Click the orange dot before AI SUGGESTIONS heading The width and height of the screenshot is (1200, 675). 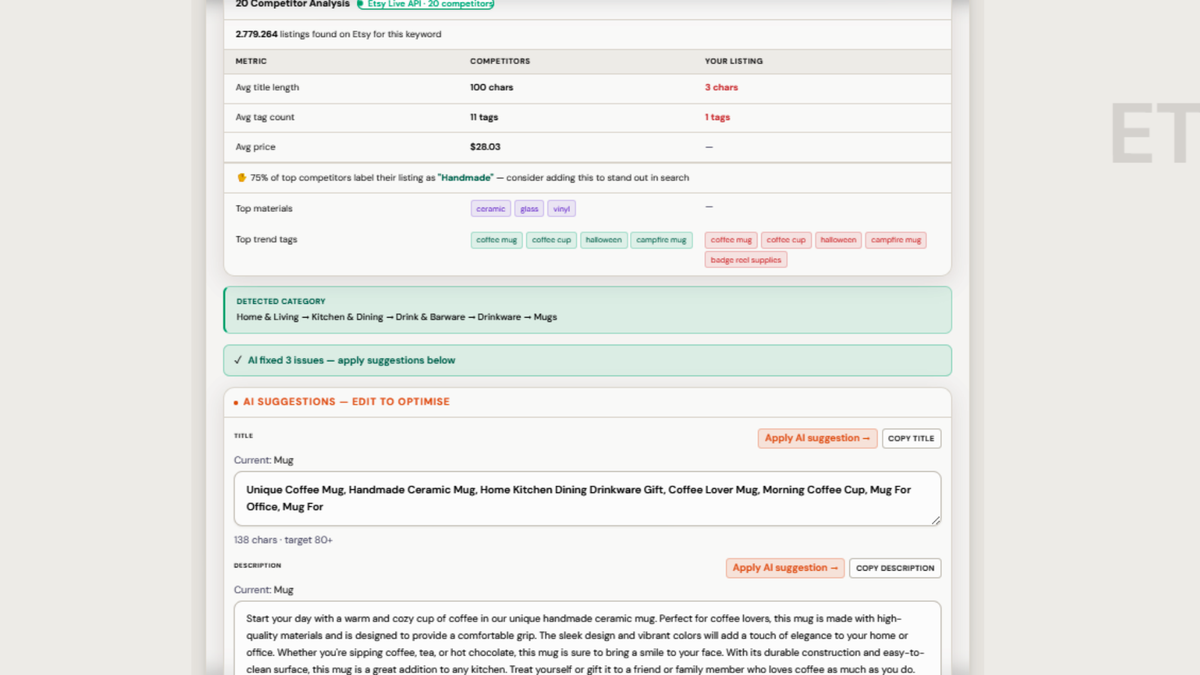pyautogui.click(x=236, y=403)
